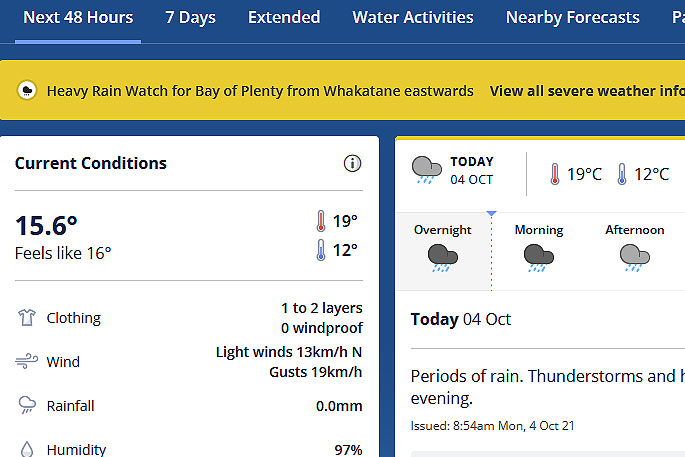Screen dimensions: 685x457
Task: Select the Morning rain cloud icon
Action: point(539,258)
